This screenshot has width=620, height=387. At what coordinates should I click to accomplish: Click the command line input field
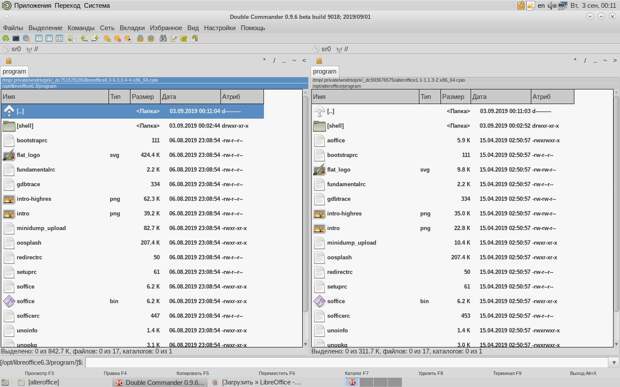point(346,362)
